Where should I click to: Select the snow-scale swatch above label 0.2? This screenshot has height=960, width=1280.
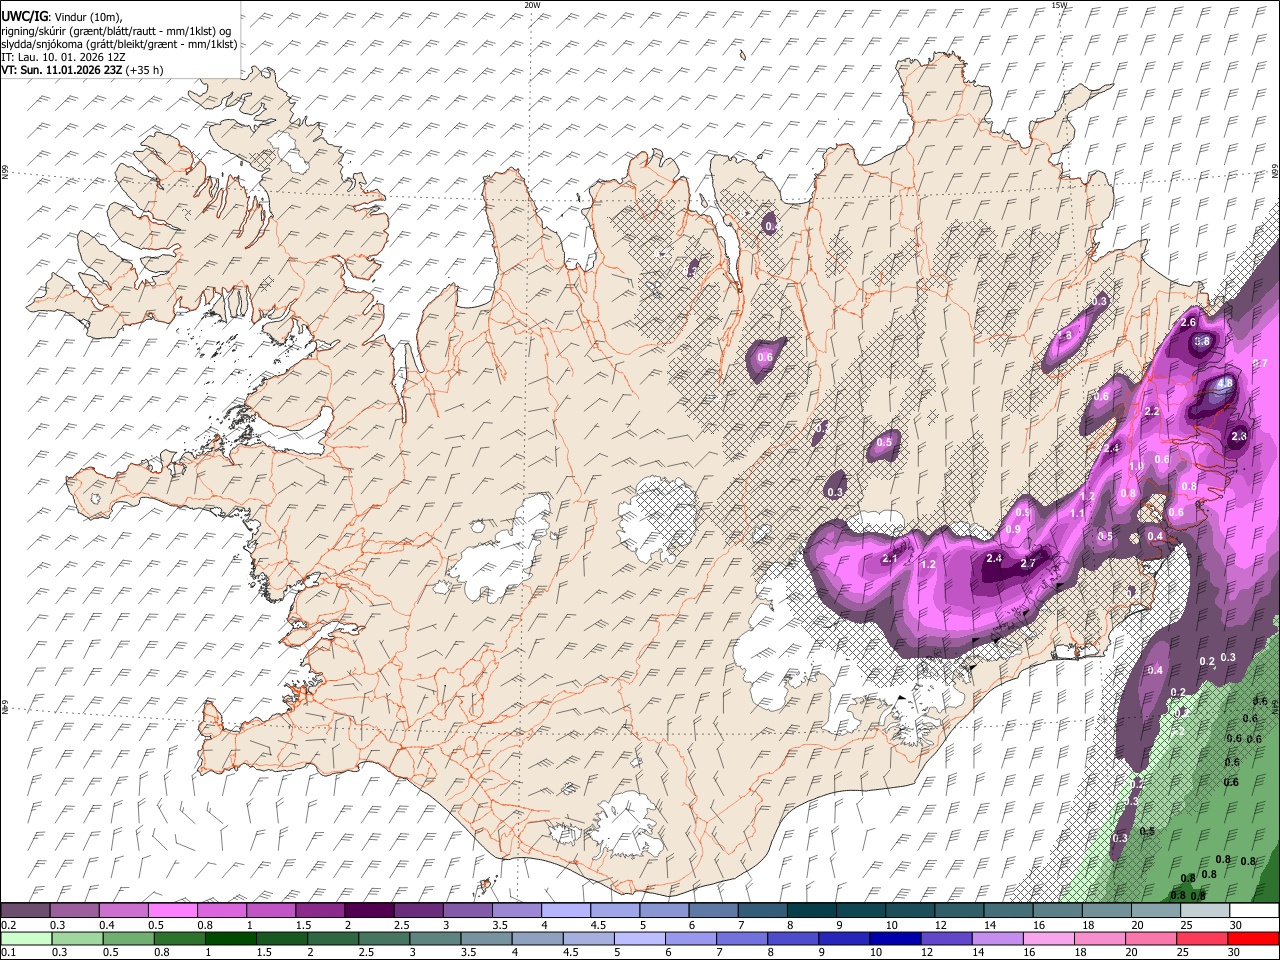pos(25,910)
